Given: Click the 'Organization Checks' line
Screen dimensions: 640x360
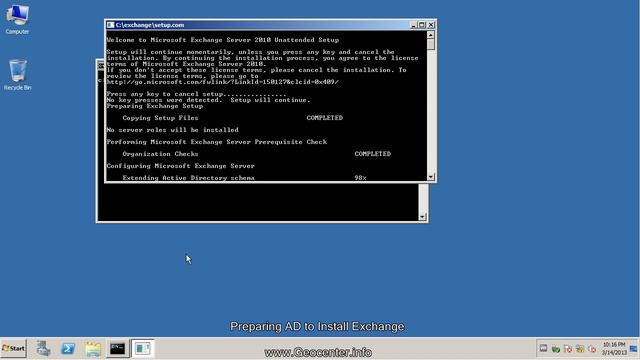Looking at the screenshot, I should click(x=160, y=154).
